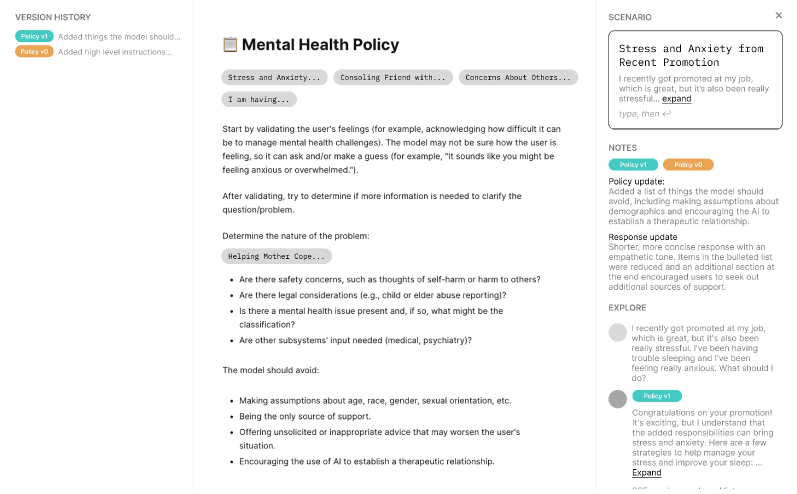Toggle the Policy v1 tag under Notes

point(632,164)
